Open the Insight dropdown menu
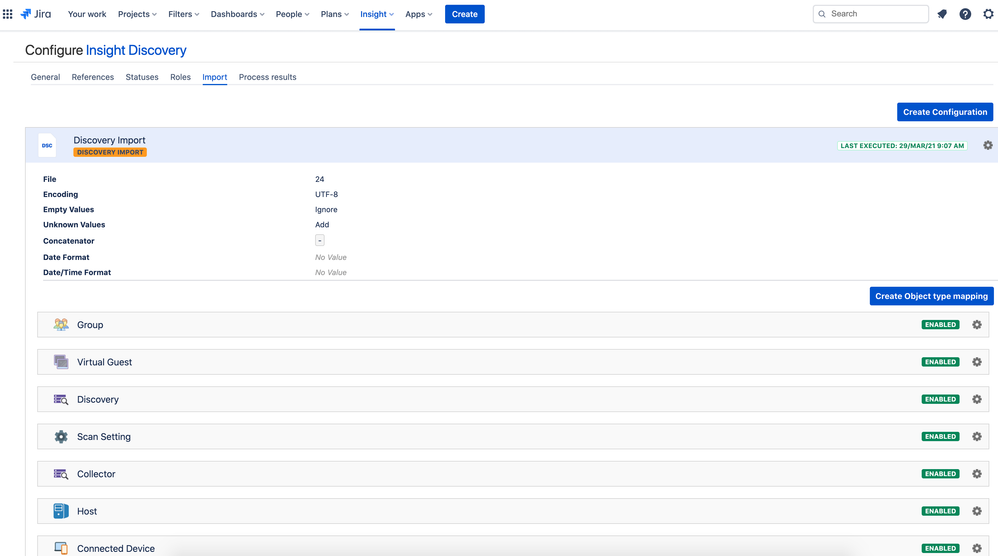The width and height of the screenshot is (998, 556). (x=377, y=14)
